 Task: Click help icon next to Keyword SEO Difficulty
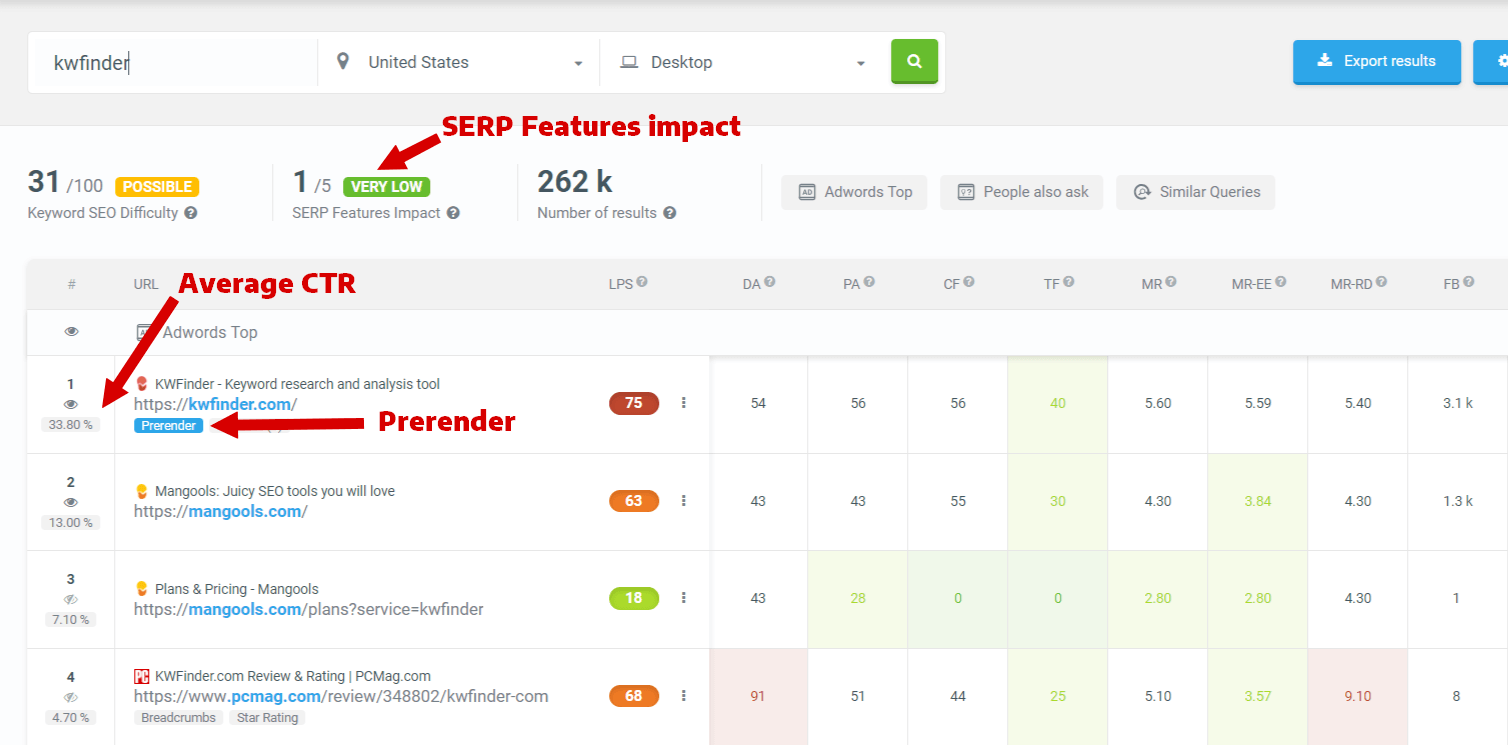coord(191,213)
